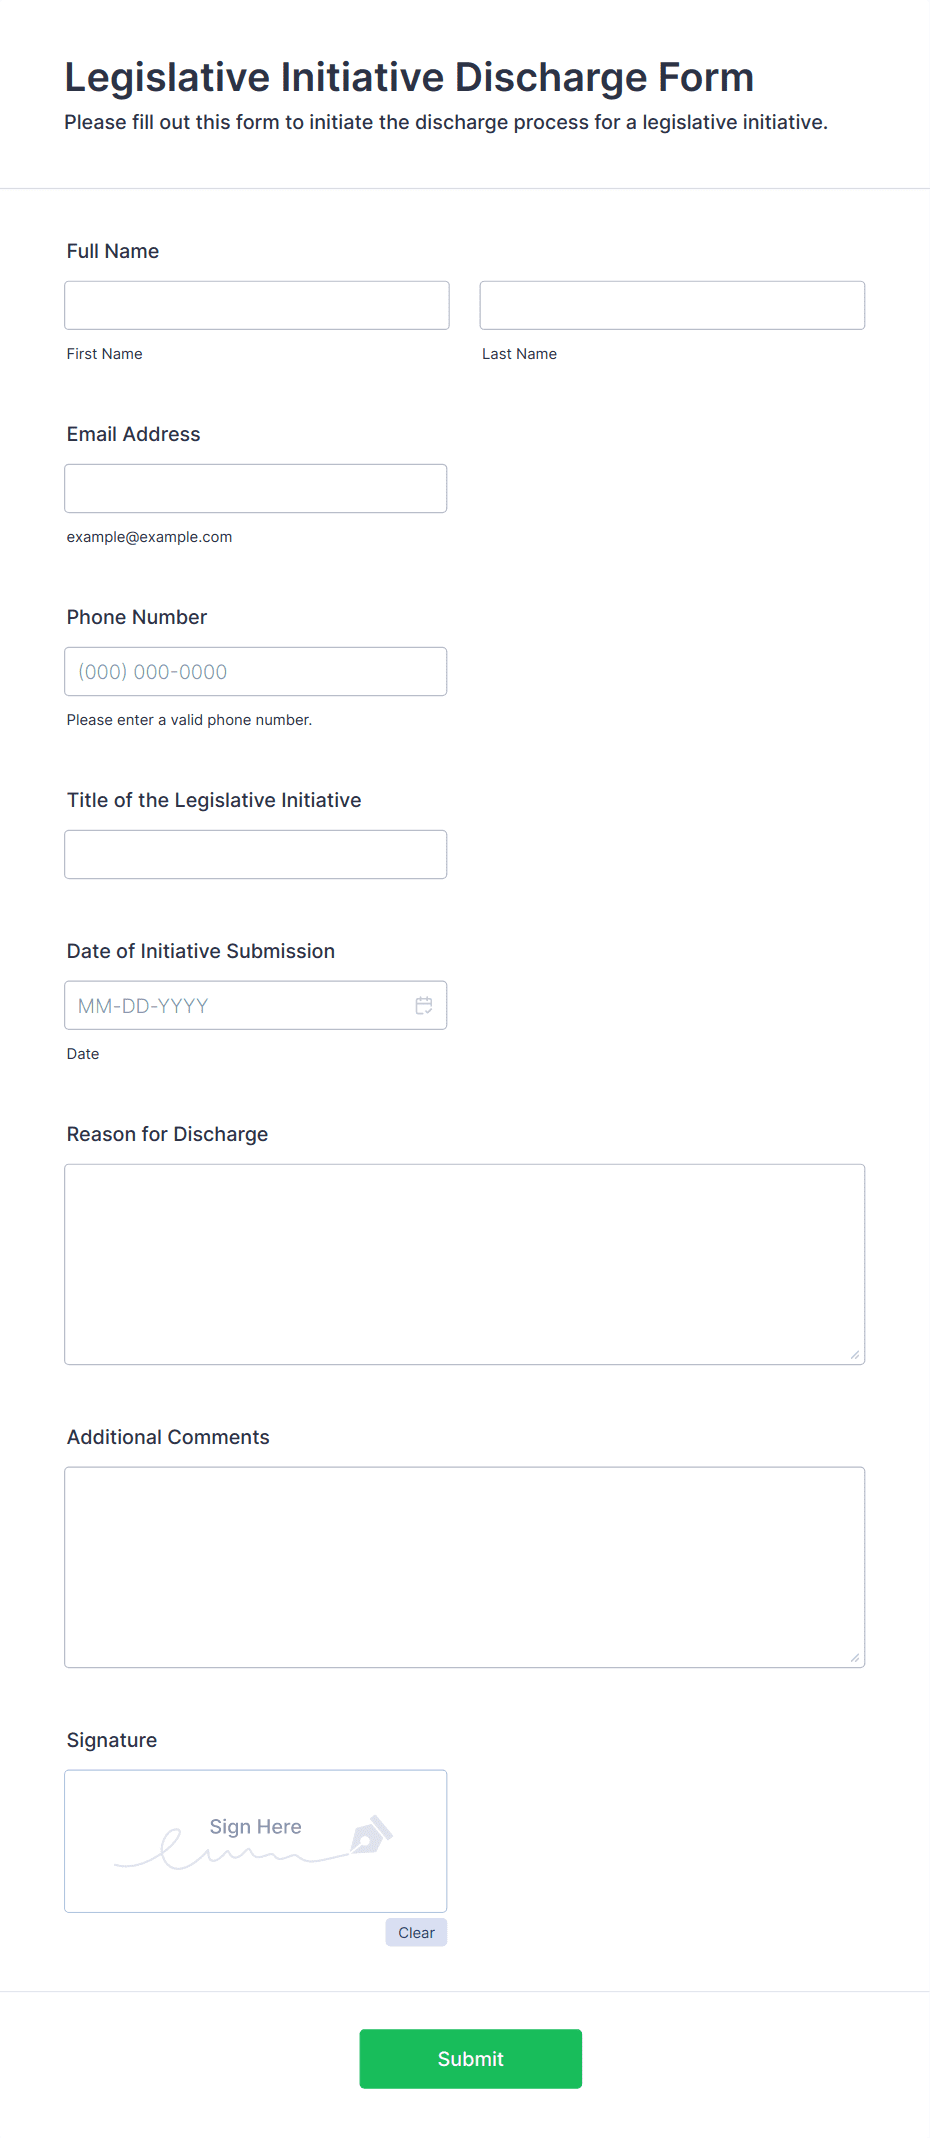Image resolution: width=930 pixels, height=2138 pixels.
Task: Click the pen icon in signature pad
Action: [x=371, y=1834]
